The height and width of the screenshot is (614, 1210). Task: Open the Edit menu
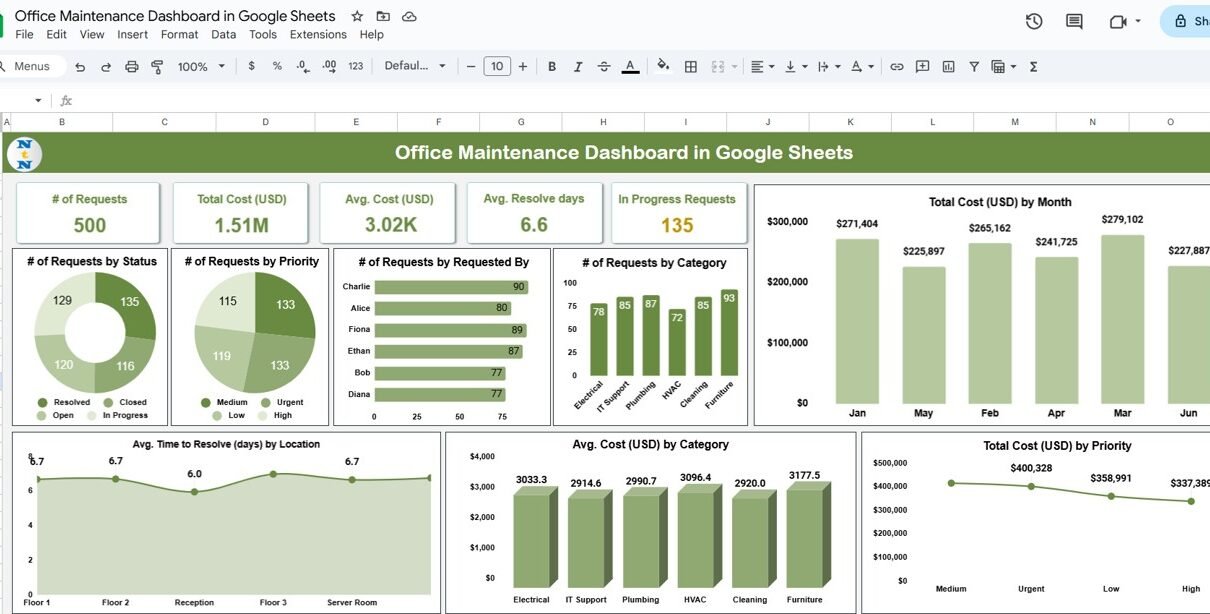point(57,35)
